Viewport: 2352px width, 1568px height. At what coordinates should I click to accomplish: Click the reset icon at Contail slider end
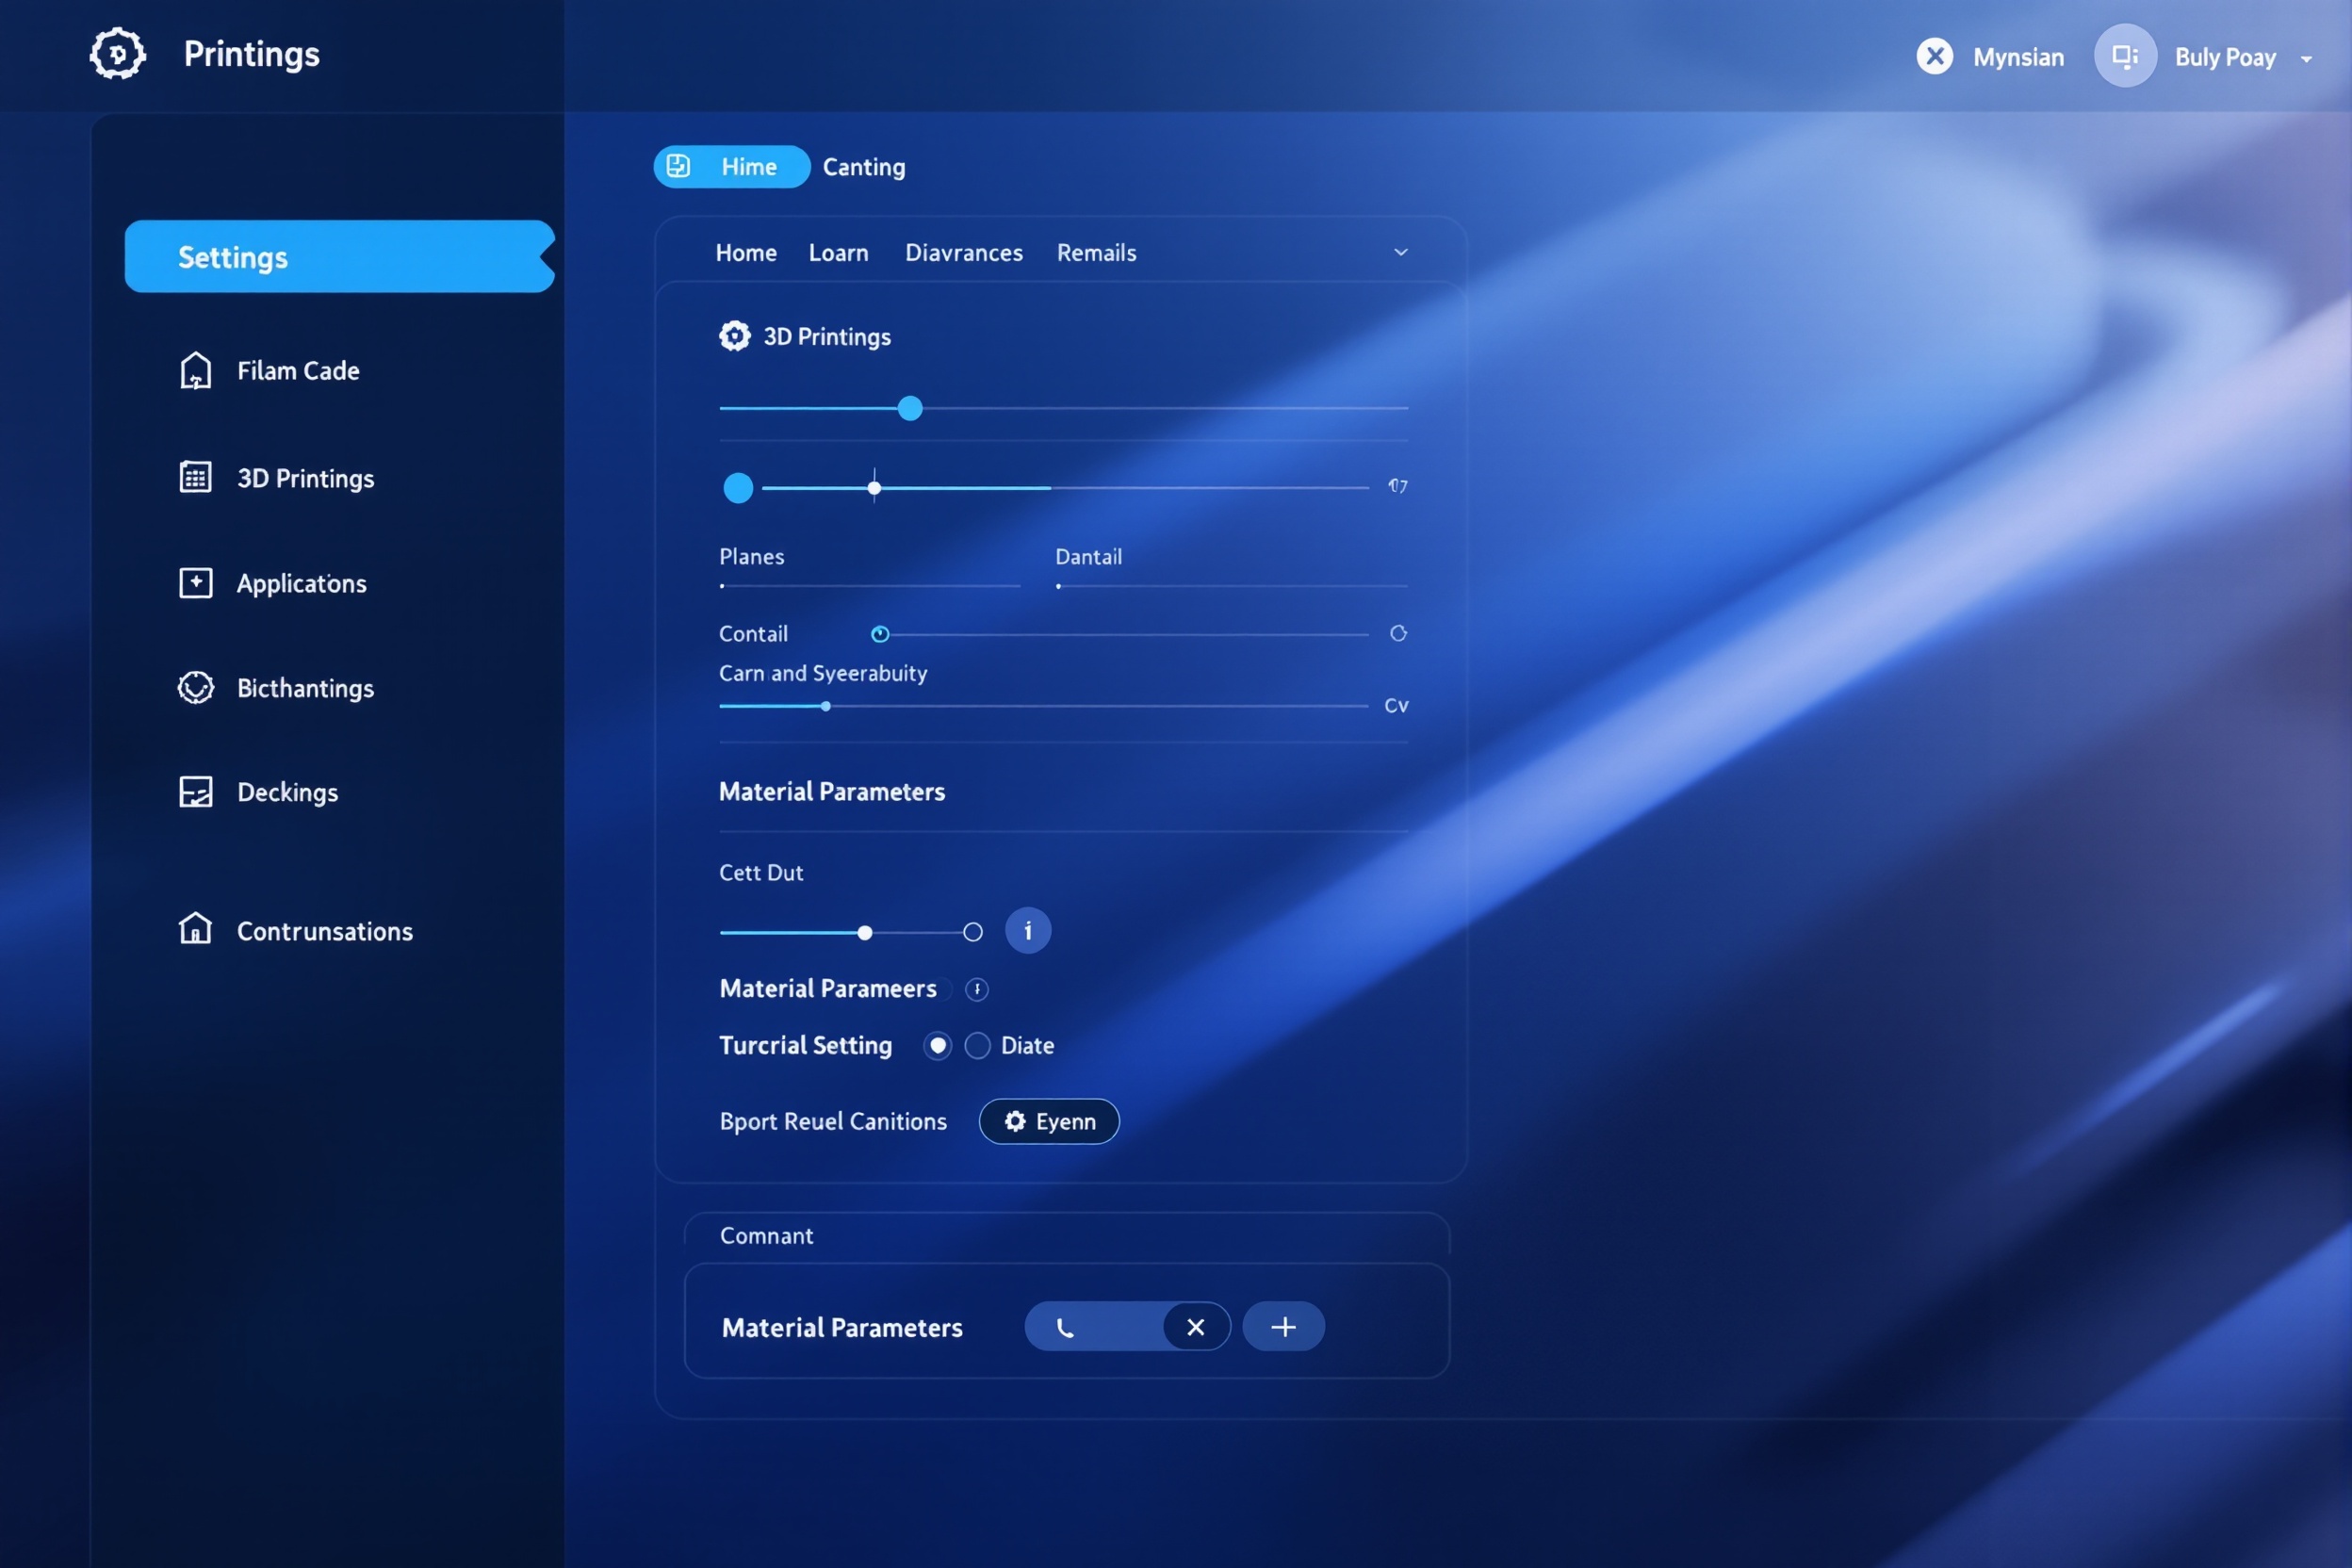coord(1398,633)
